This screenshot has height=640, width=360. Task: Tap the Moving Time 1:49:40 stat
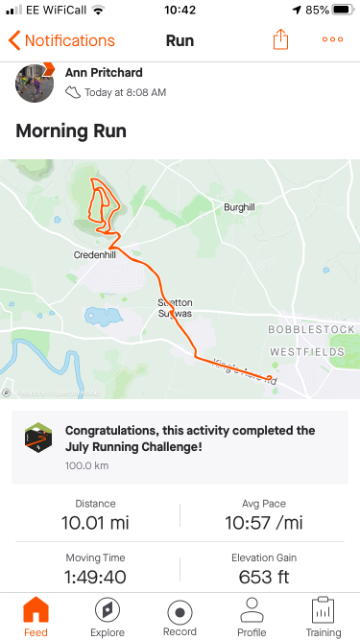(95, 570)
